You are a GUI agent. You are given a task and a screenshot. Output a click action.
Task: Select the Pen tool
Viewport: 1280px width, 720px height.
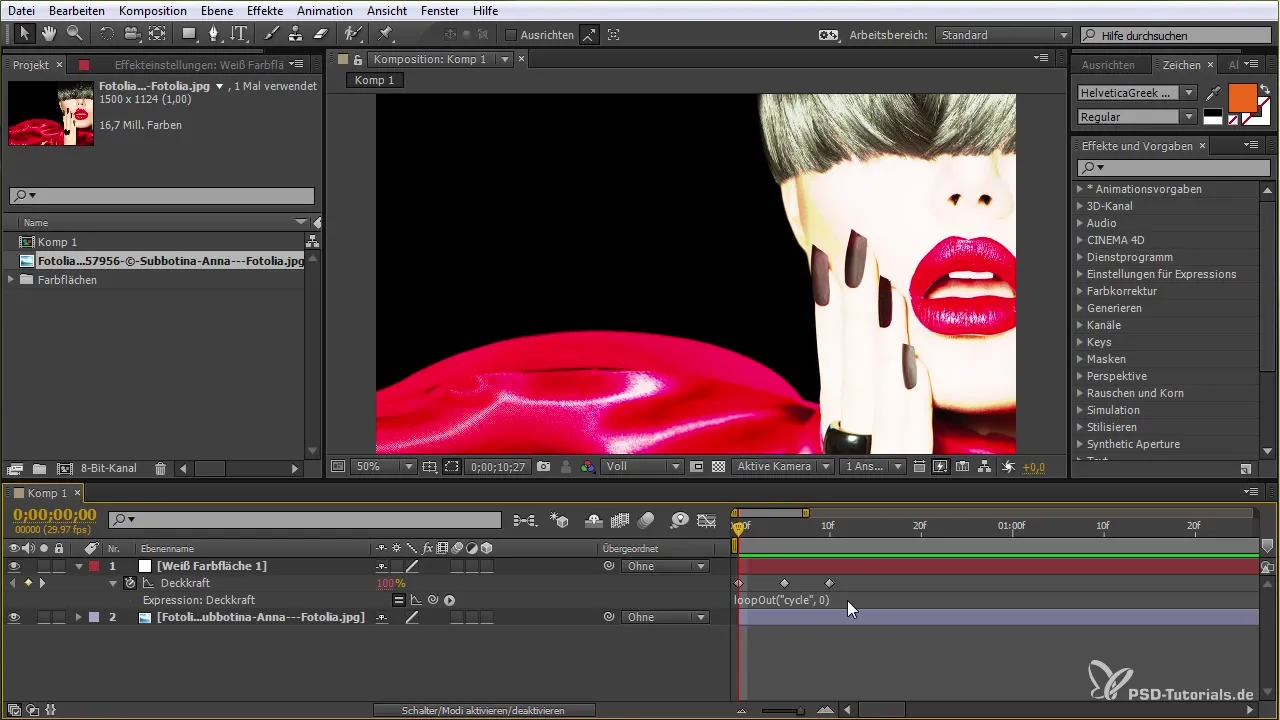pos(214,34)
